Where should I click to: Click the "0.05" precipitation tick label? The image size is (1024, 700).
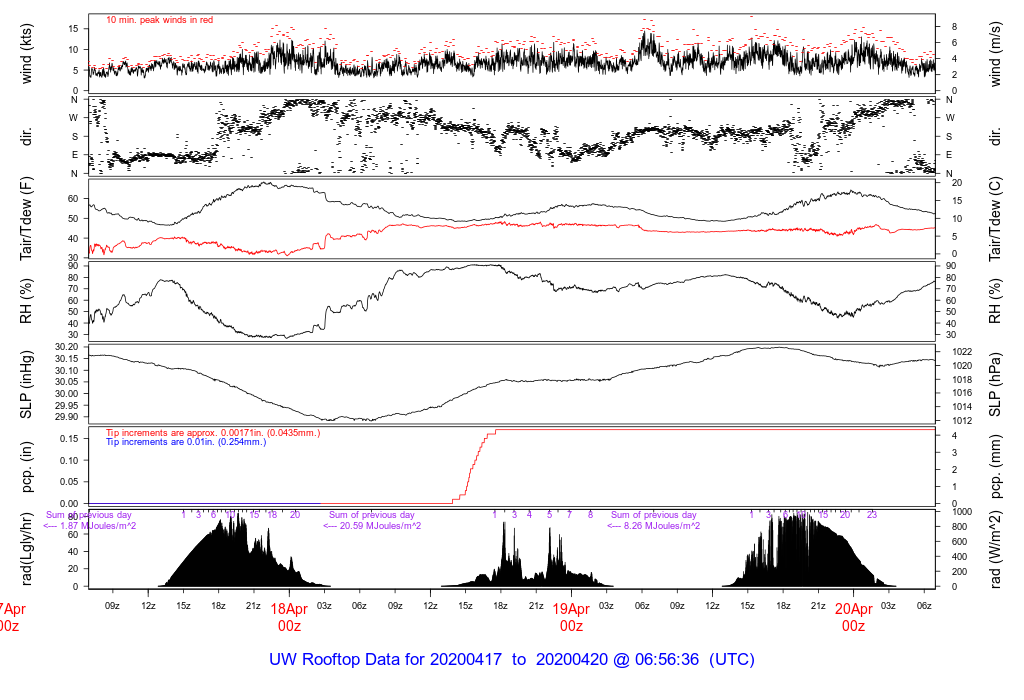point(69,482)
